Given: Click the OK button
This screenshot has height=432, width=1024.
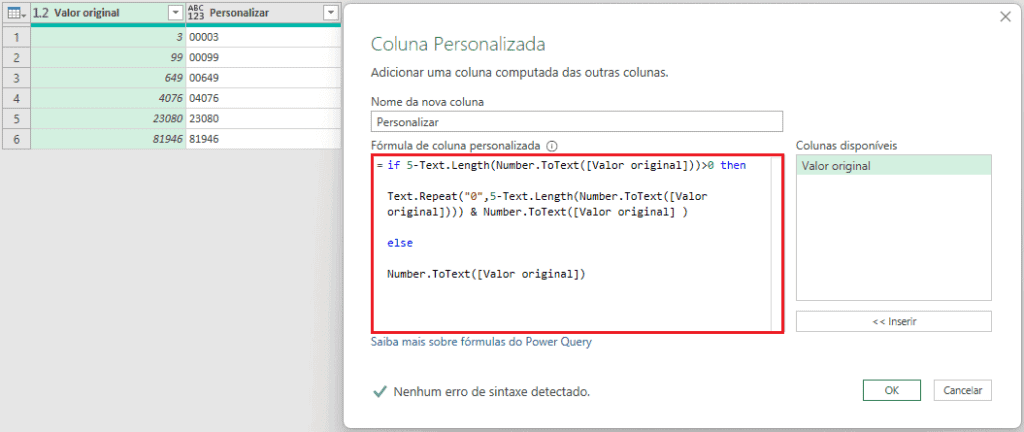Looking at the screenshot, I should pos(891,390).
